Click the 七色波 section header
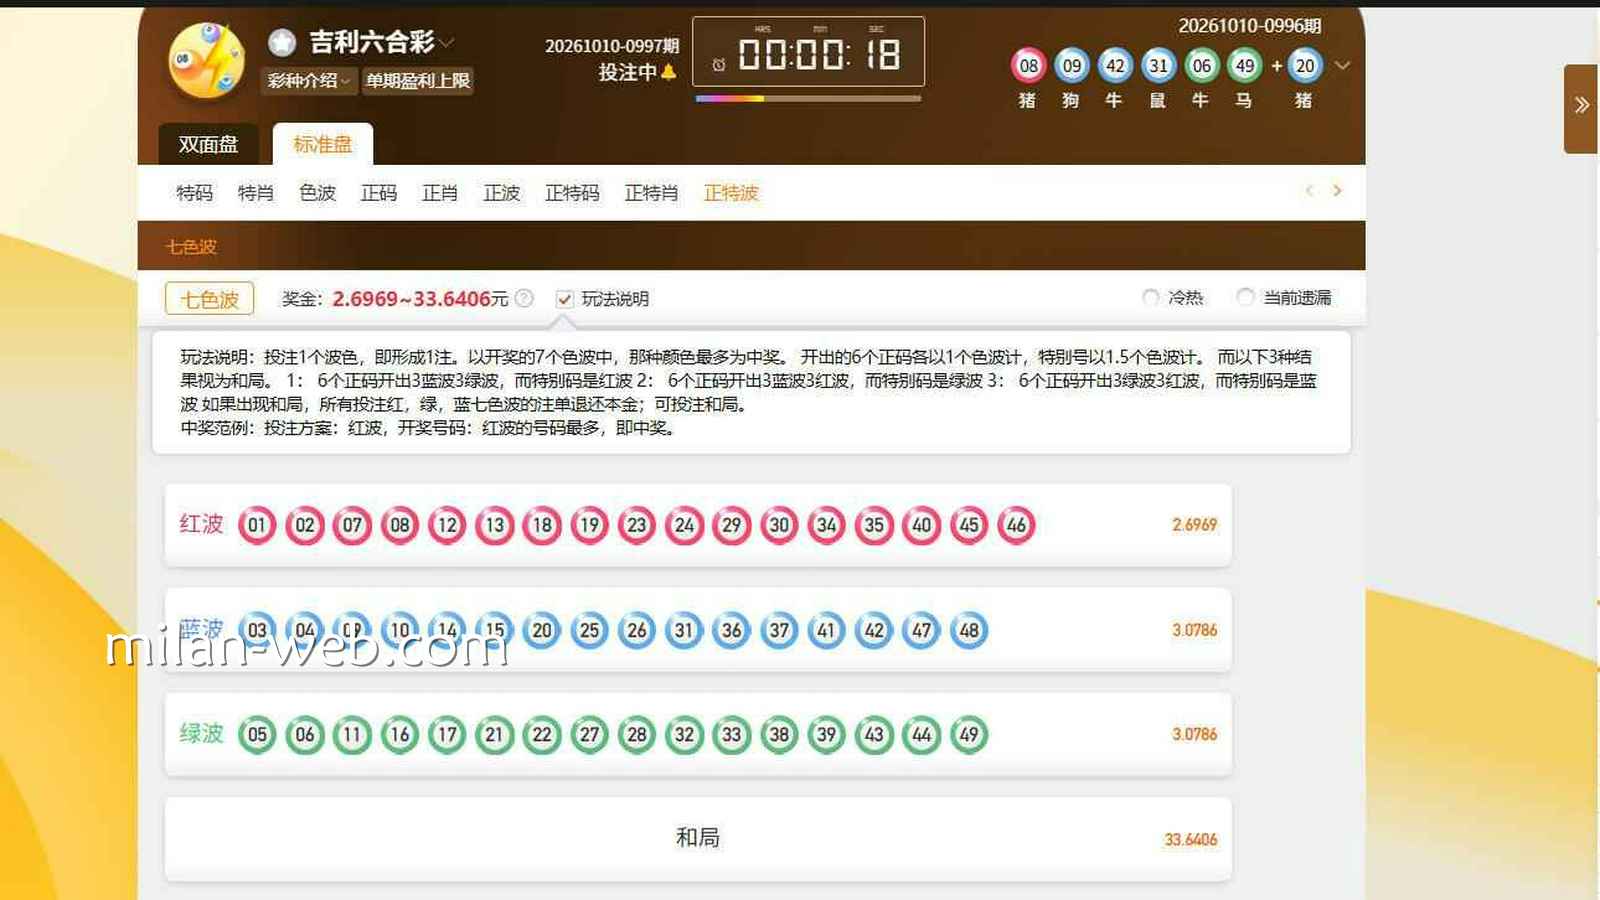This screenshot has height=900, width=1600. point(191,247)
